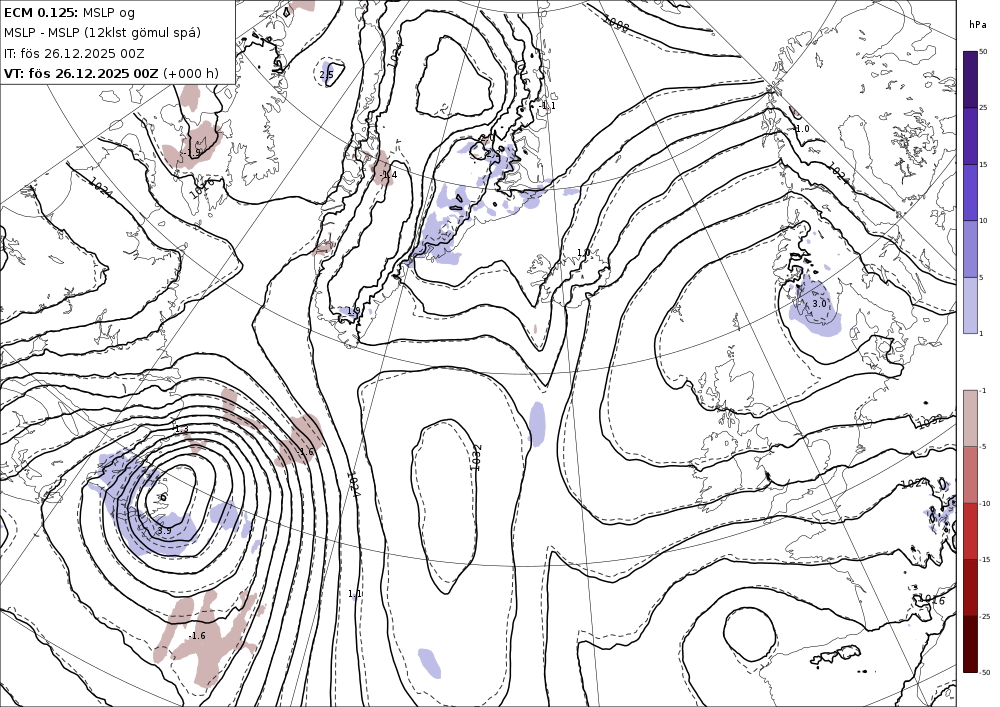
Task: Click the lightest purple 1 to 5 hPa swatch
Action: tap(970, 305)
